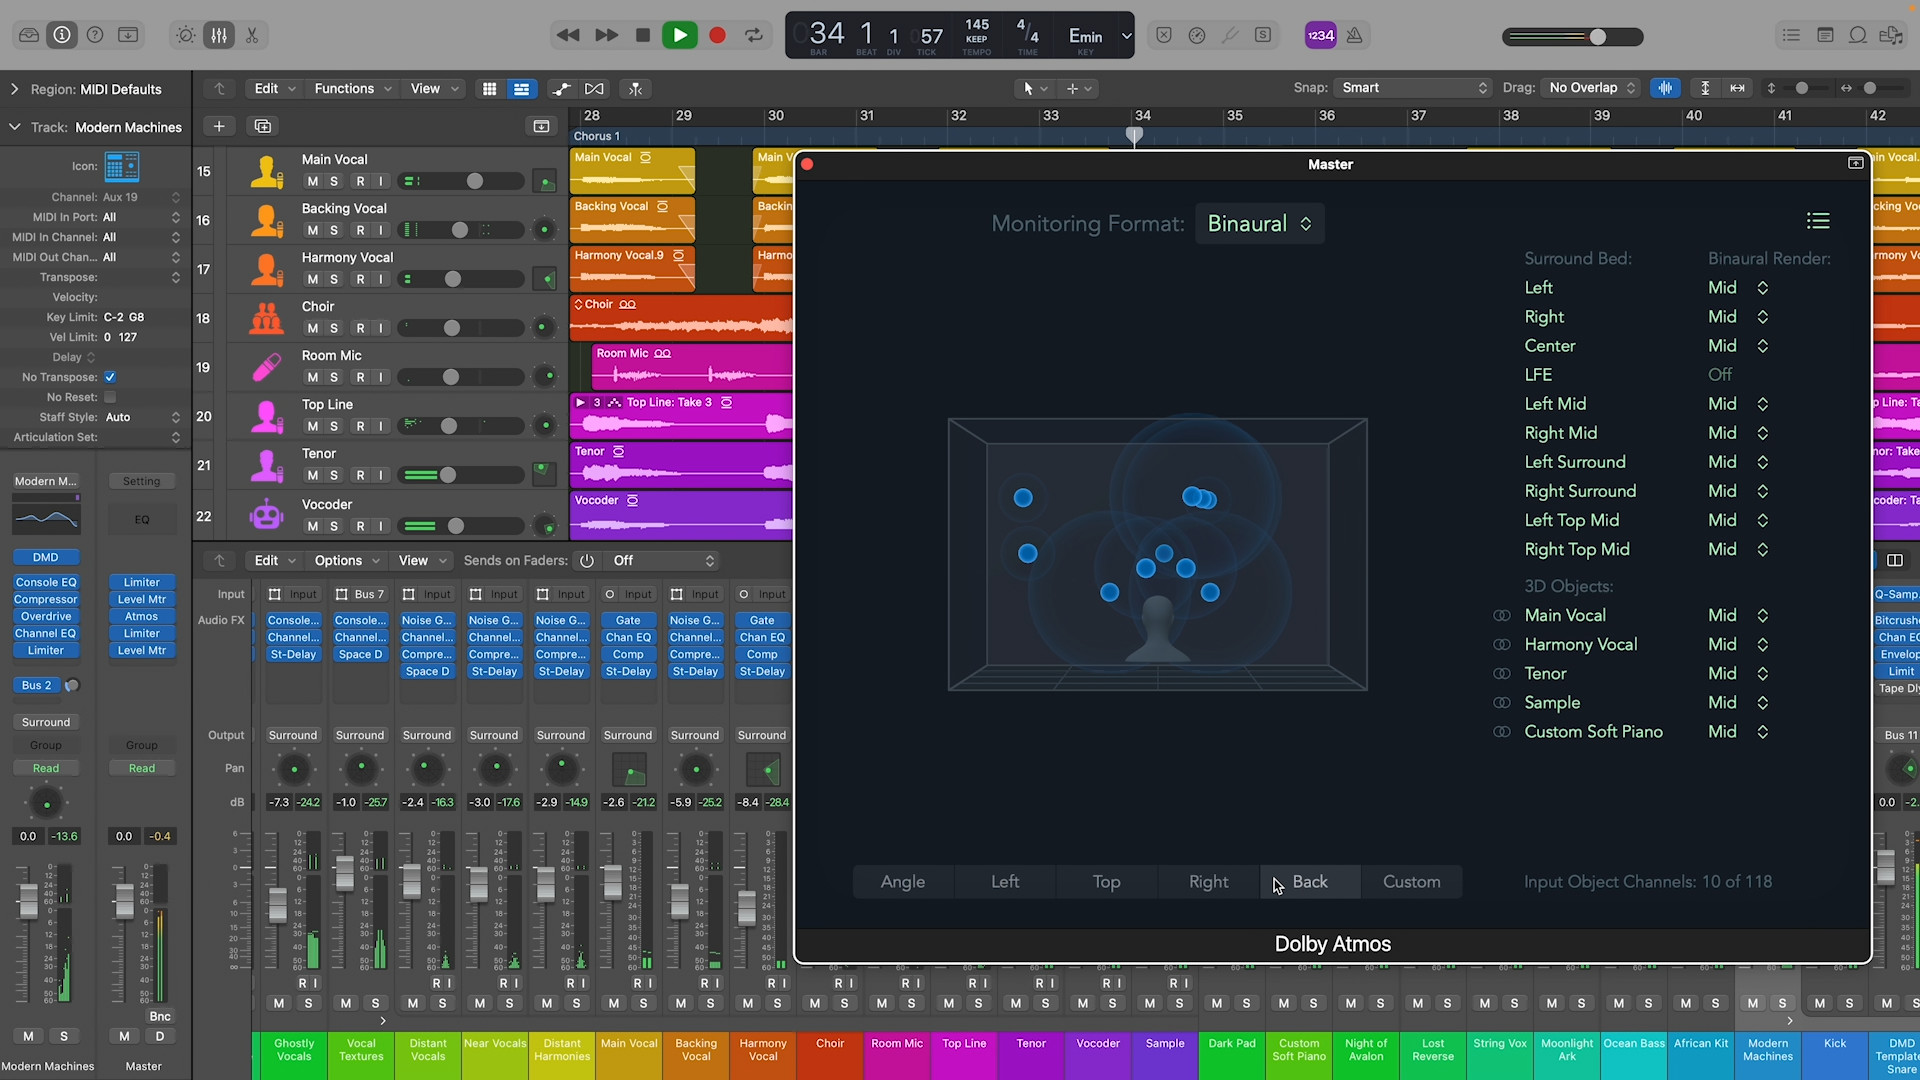Click the Dark Pad track tile at the bottom
Image resolution: width=1920 pixels, height=1080 pixels.
click(x=1232, y=1055)
